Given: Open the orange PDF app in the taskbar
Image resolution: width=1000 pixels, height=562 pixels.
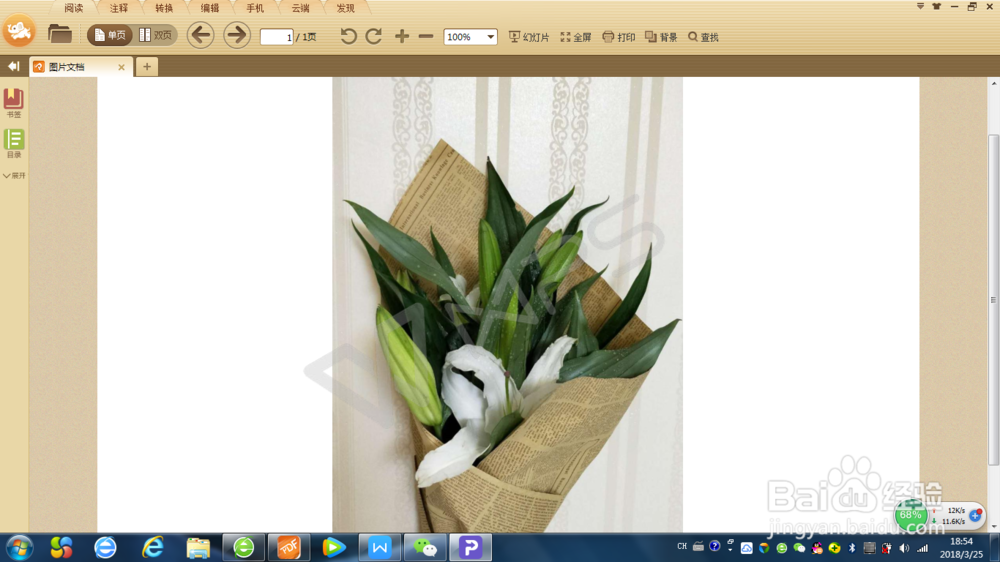Looking at the screenshot, I should click(x=289, y=547).
